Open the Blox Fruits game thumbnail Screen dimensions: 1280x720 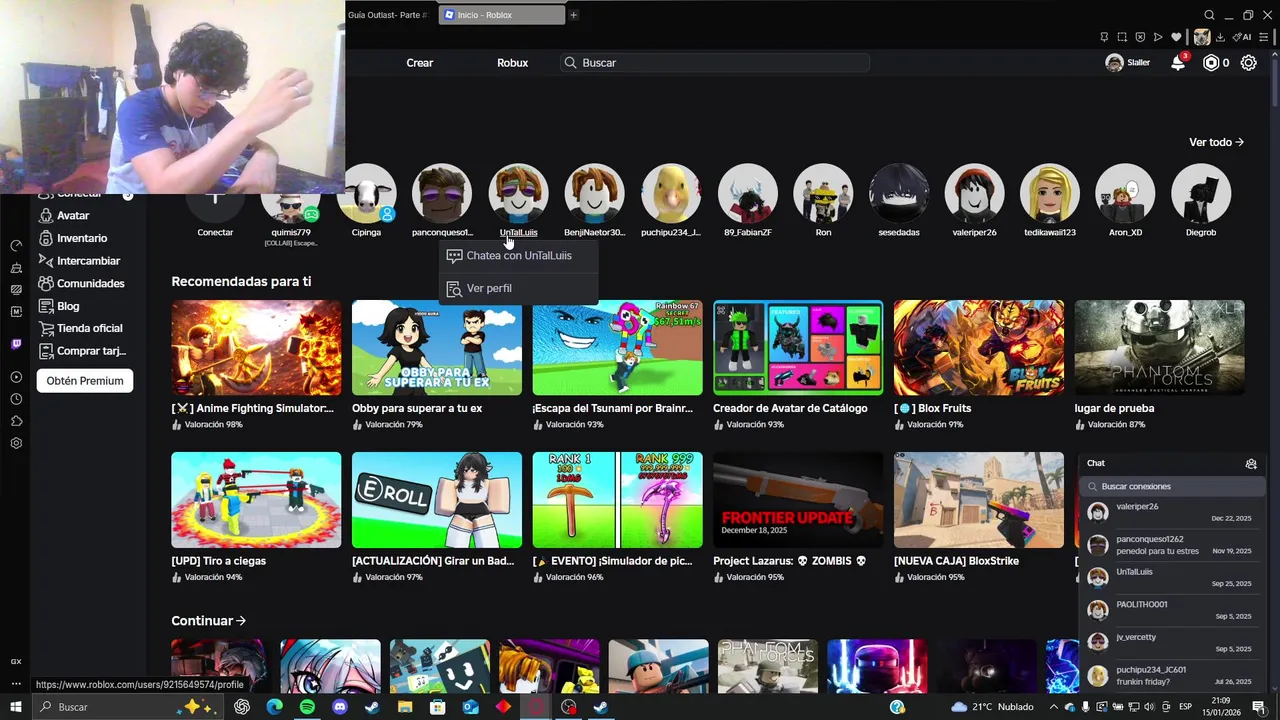tap(979, 348)
